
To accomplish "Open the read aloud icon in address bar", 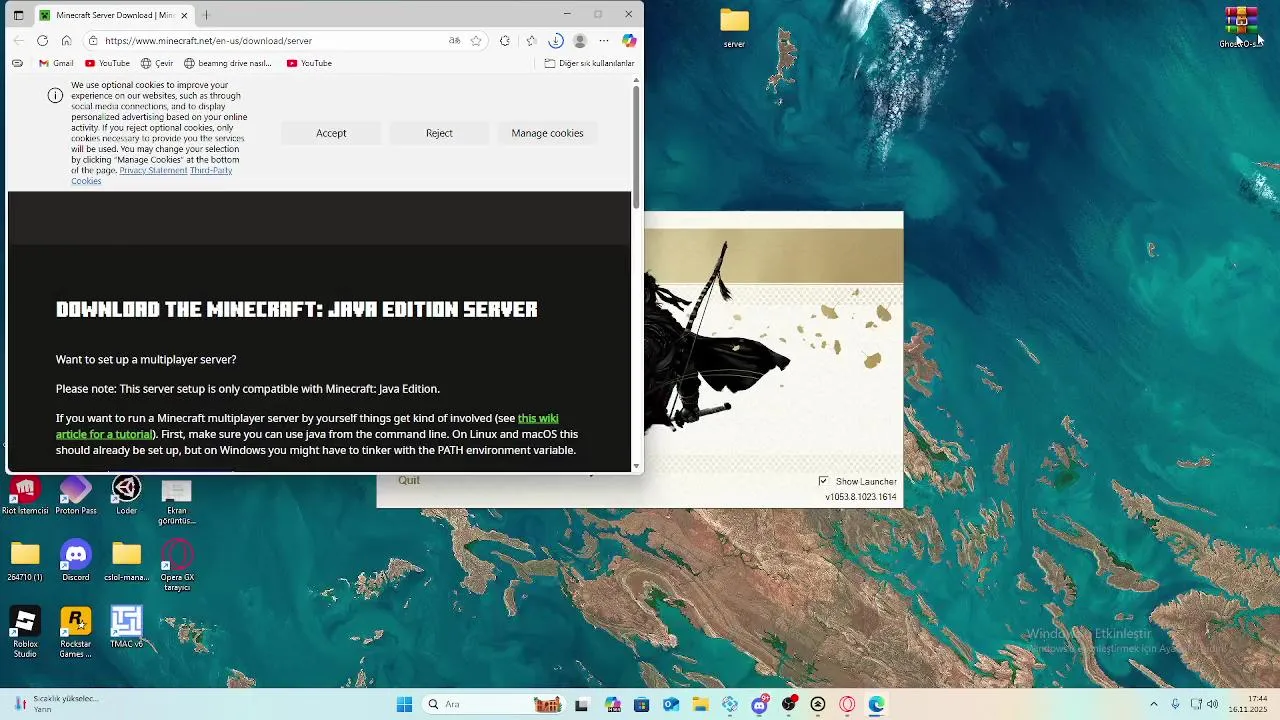I will [454, 41].
